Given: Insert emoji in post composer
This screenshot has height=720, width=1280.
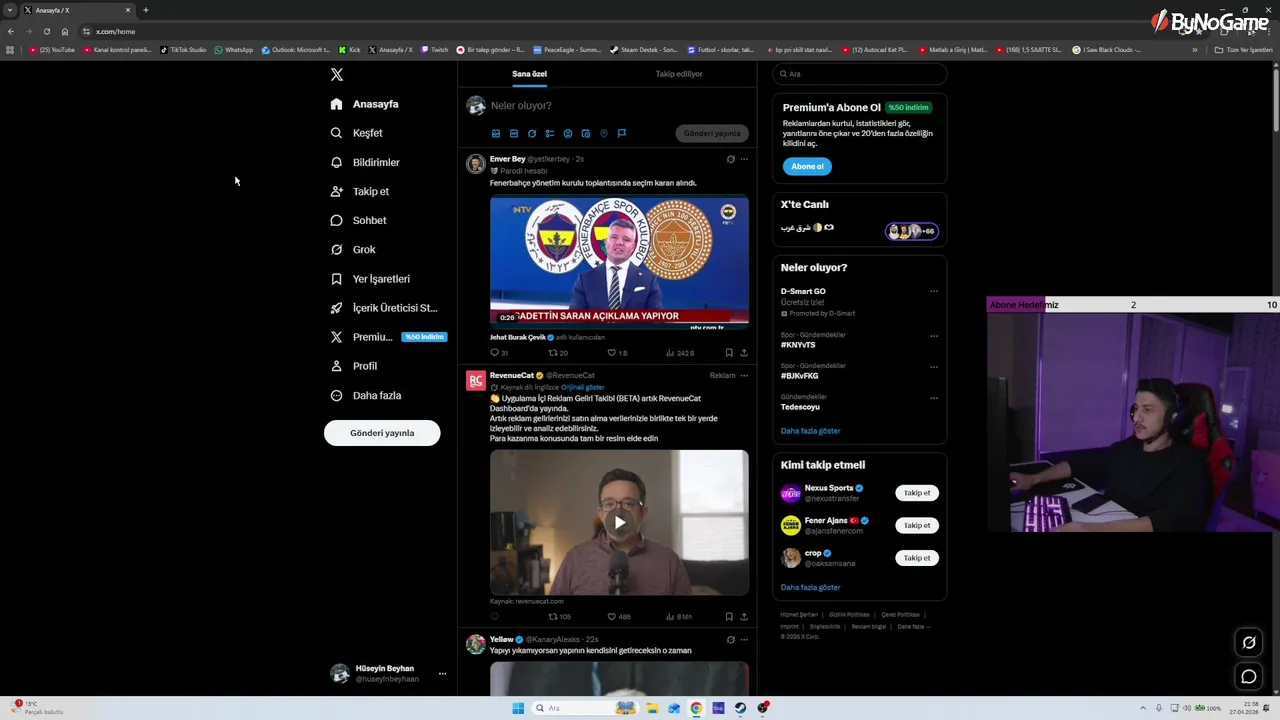Looking at the screenshot, I should coord(568,133).
